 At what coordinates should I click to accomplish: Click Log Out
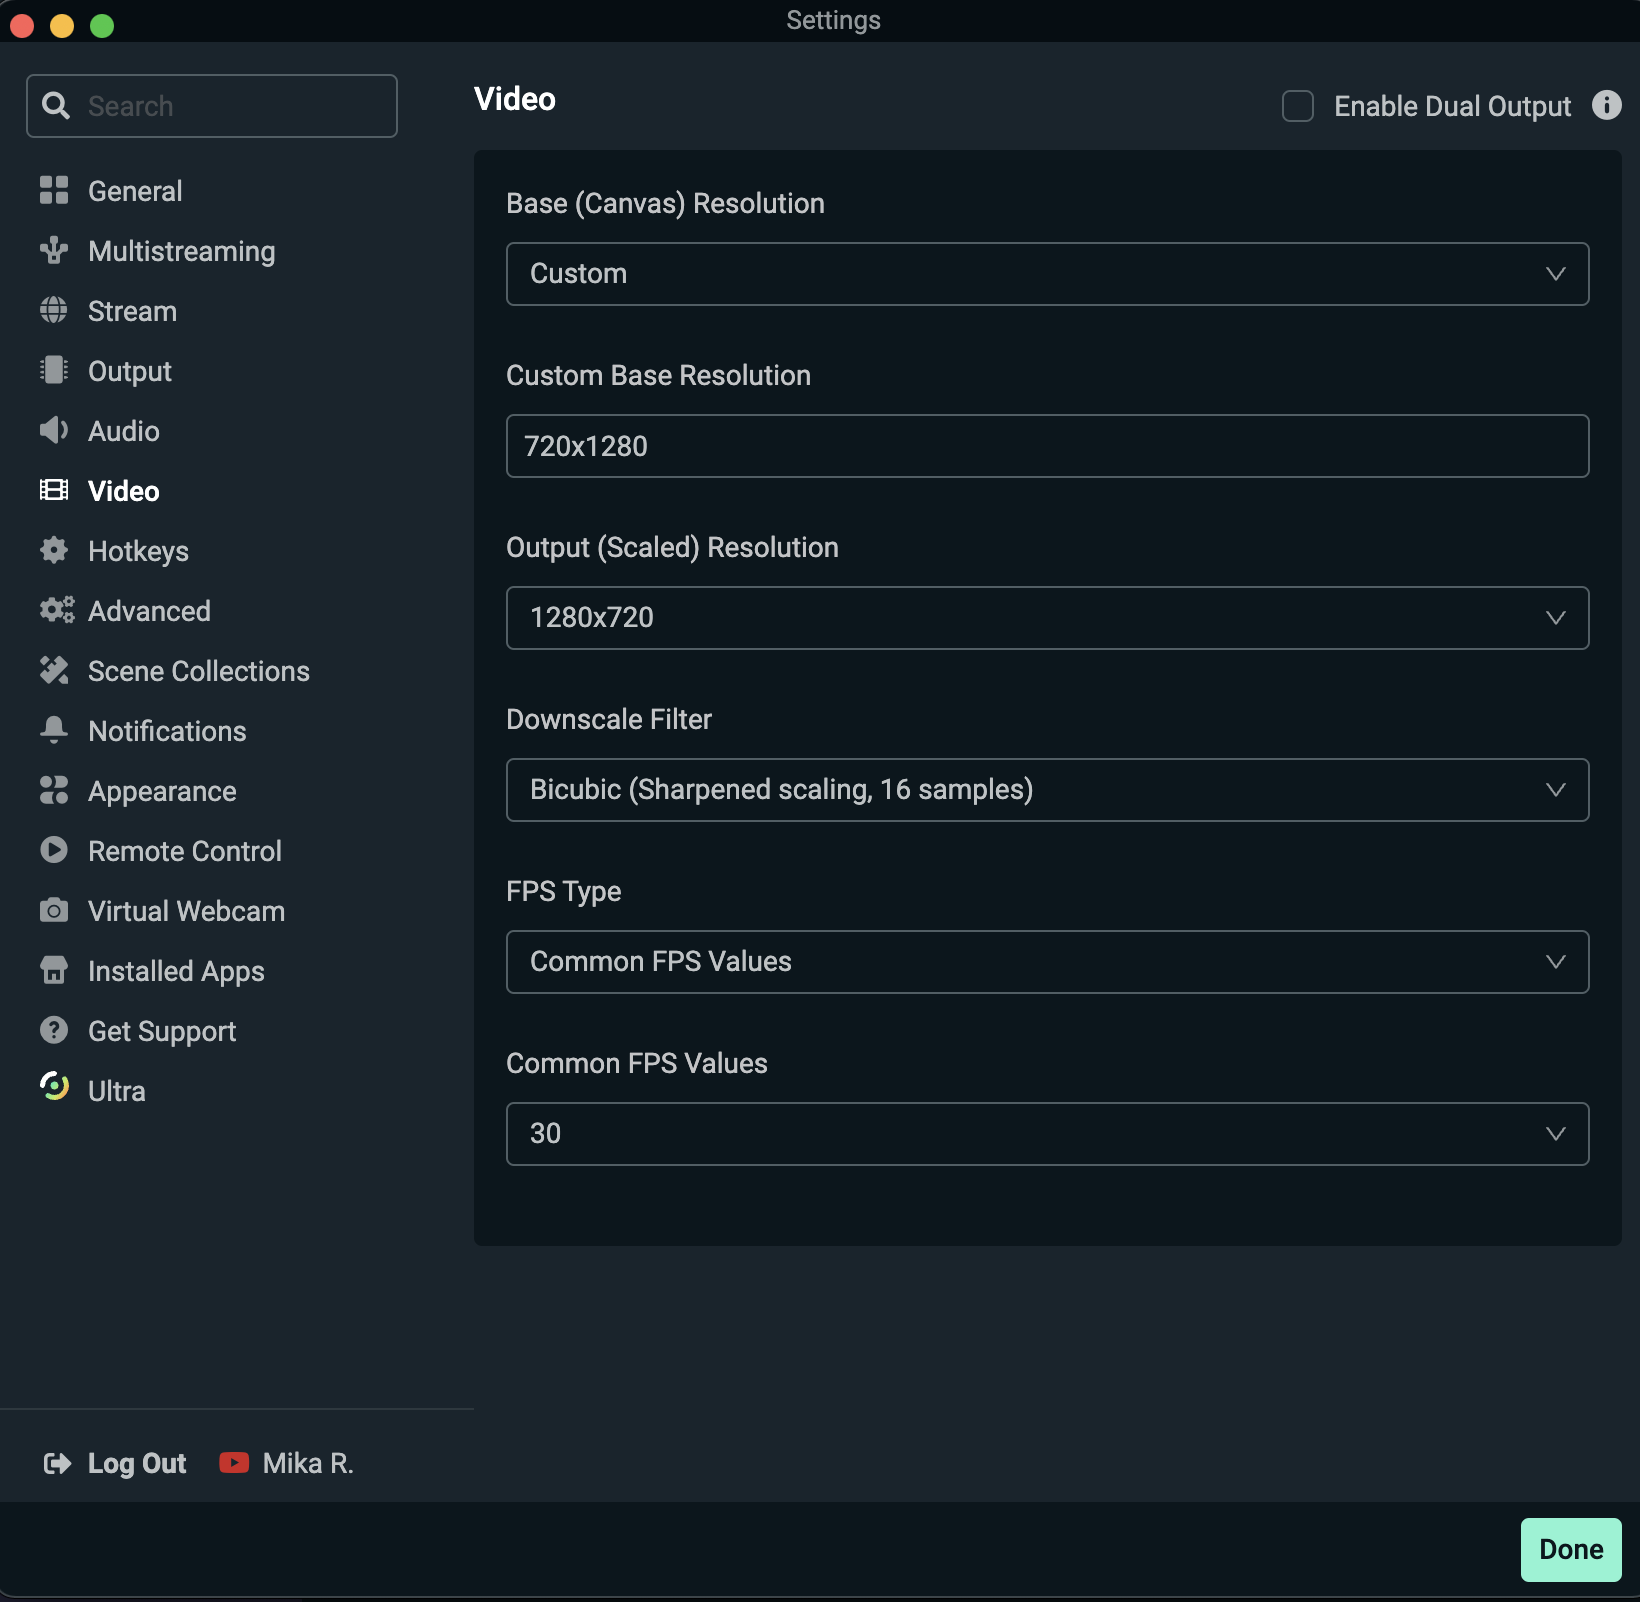click(x=137, y=1463)
